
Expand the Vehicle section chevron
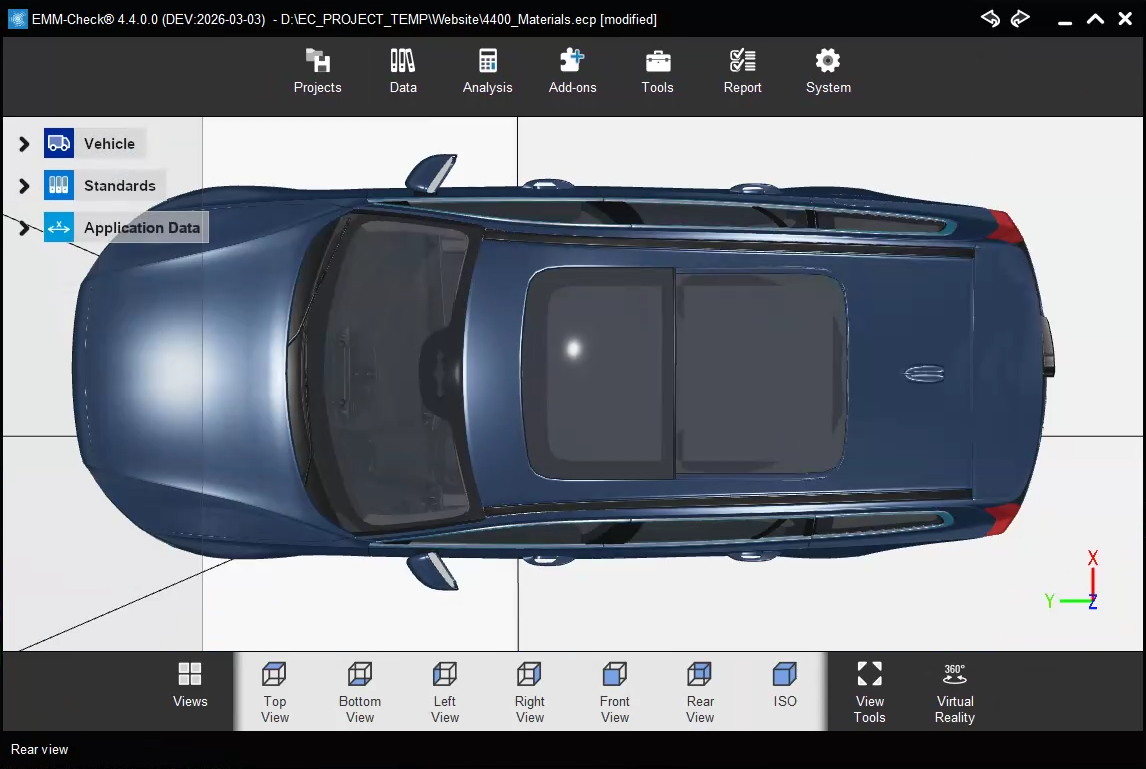(22, 143)
